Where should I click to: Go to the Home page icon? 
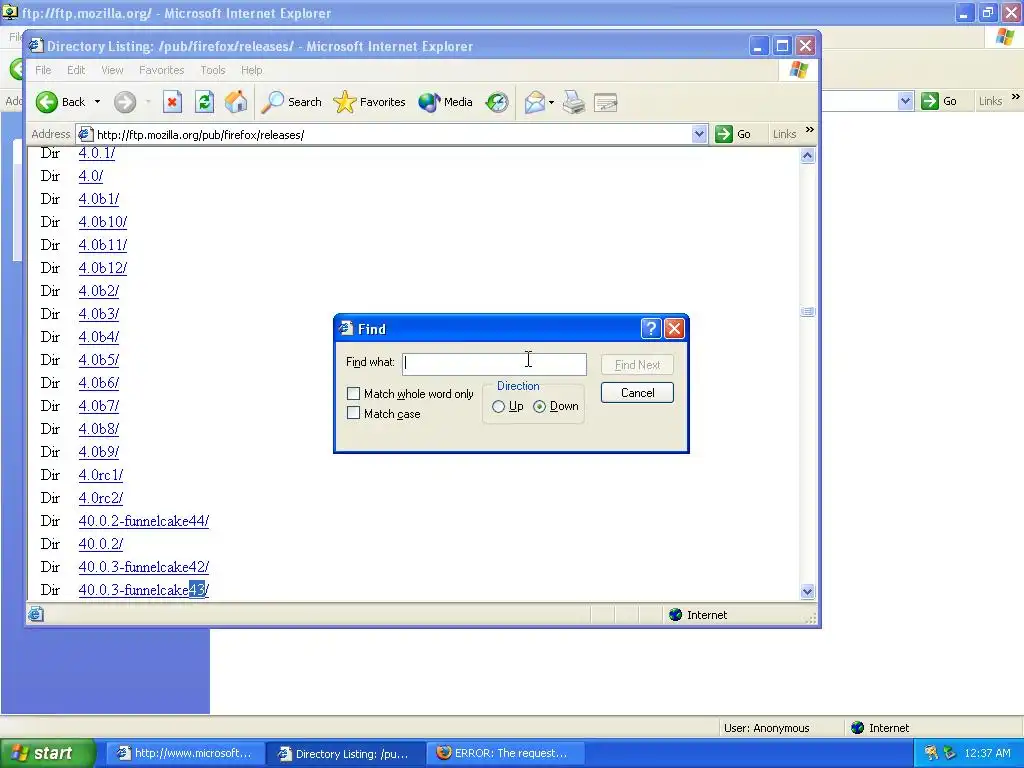coord(236,102)
